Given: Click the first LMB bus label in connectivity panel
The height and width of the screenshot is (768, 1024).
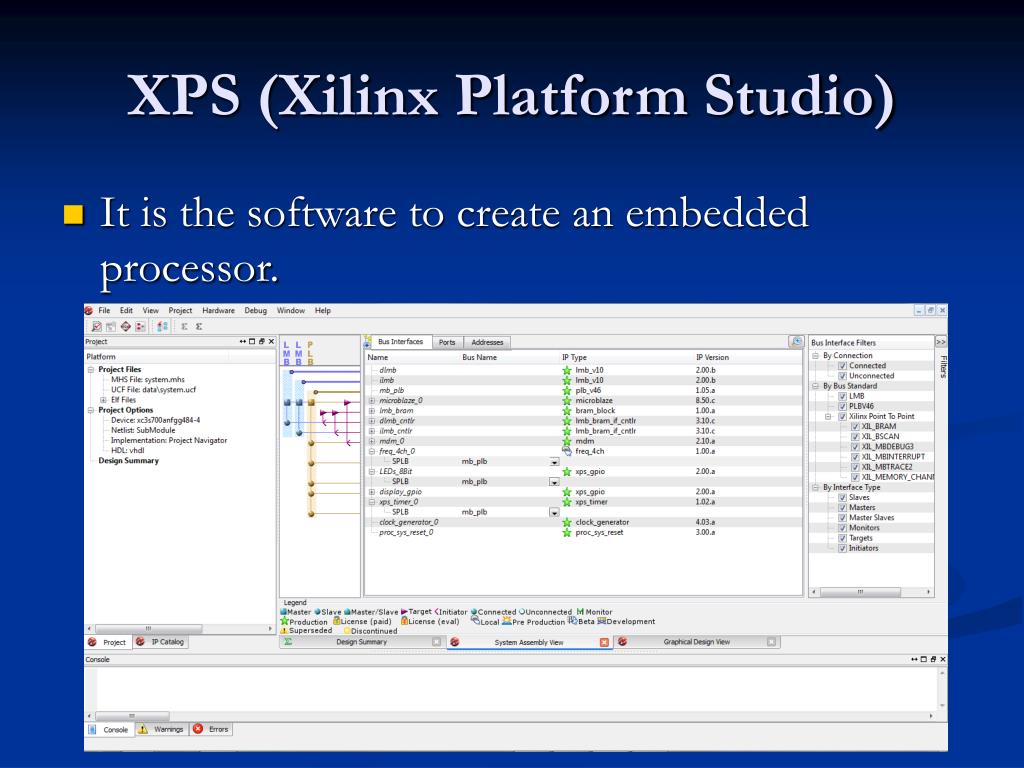Looking at the screenshot, I should (286, 353).
